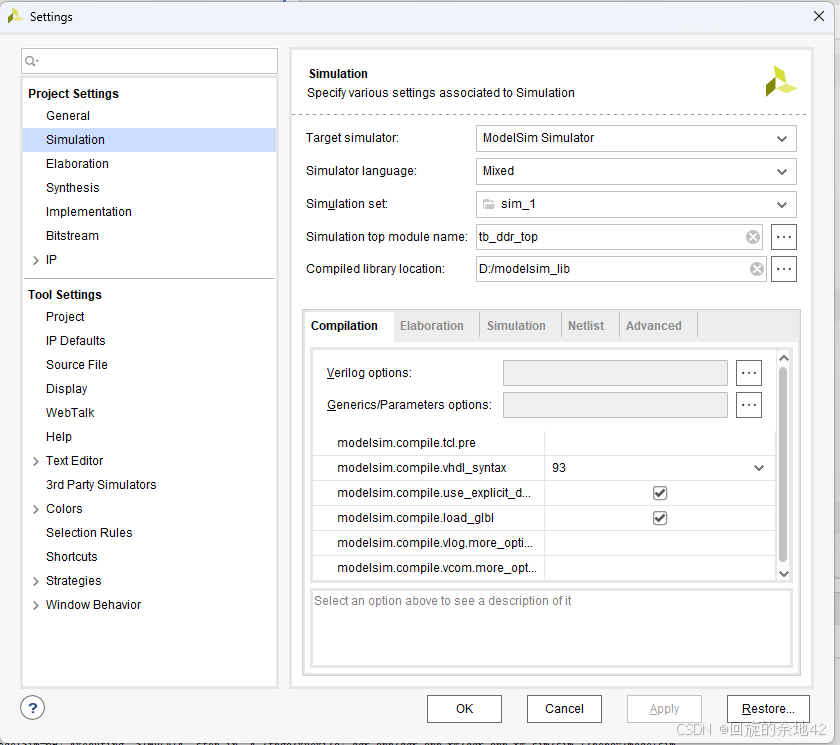Clear the compiled library location field
This screenshot has height=745, width=840.
click(756, 269)
